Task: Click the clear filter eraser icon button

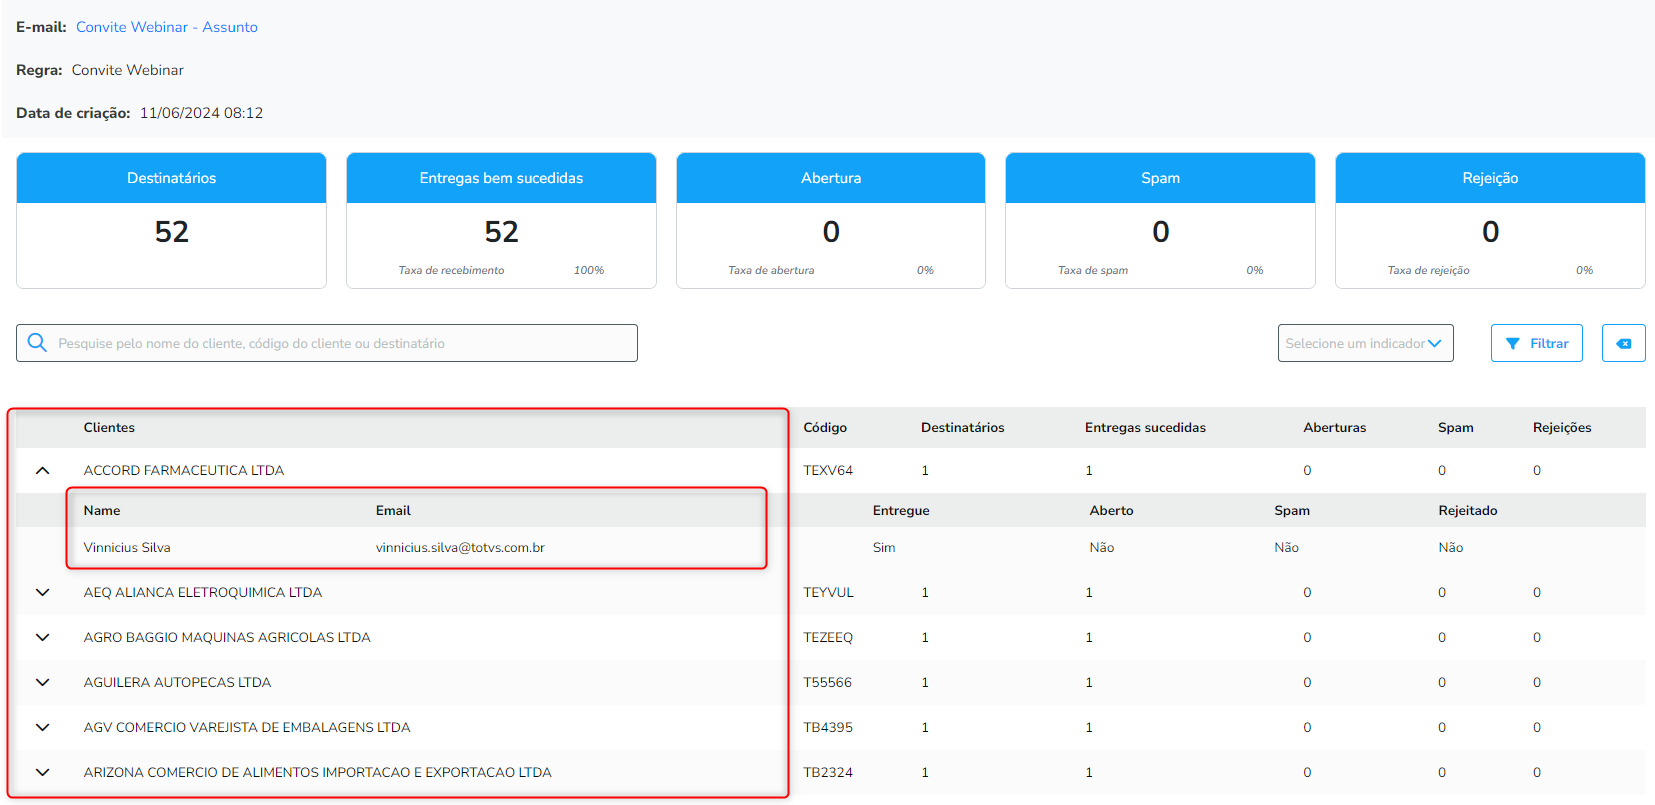Action: (x=1623, y=343)
